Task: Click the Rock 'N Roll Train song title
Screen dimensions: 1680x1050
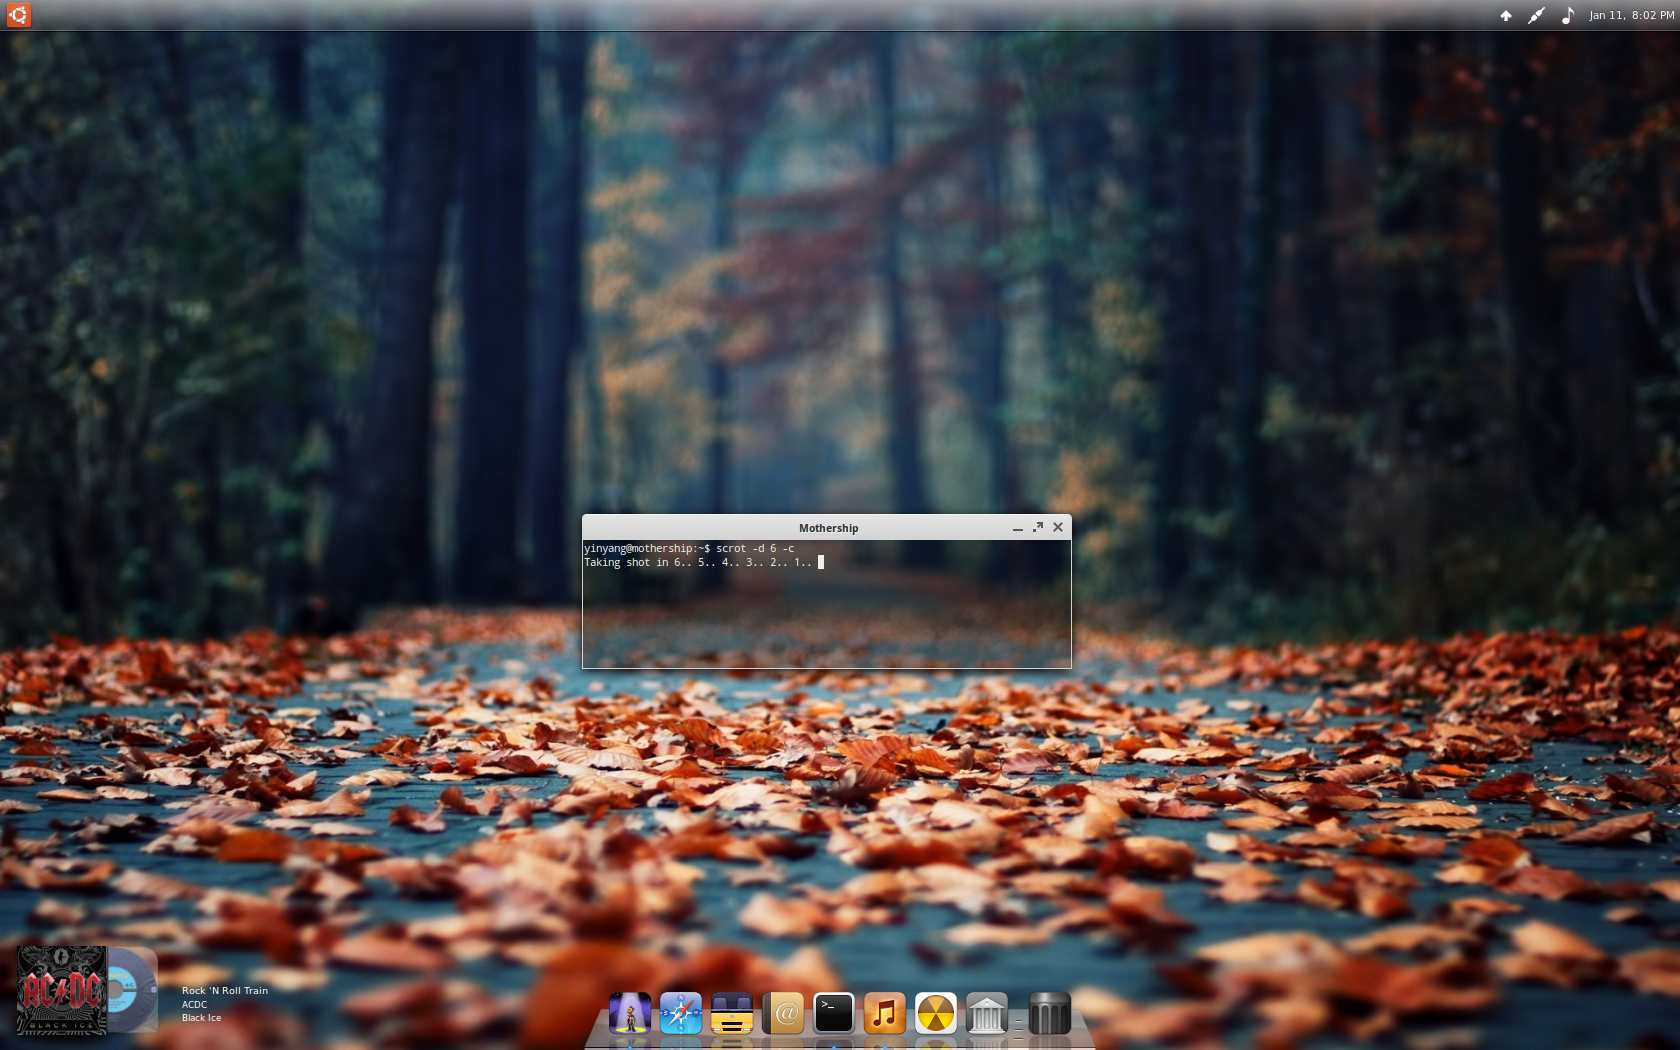Action: point(225,991)
